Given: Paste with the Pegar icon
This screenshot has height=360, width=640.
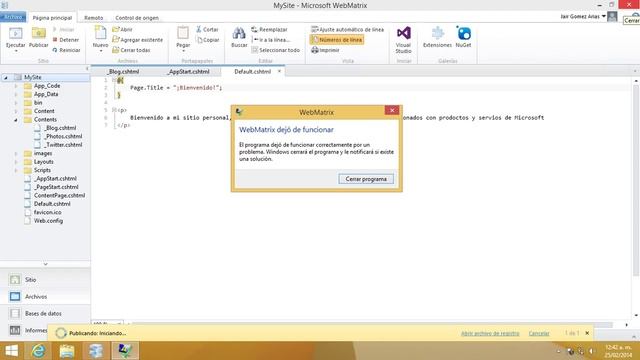Looking at the screenshot, I should pos(183,33).
